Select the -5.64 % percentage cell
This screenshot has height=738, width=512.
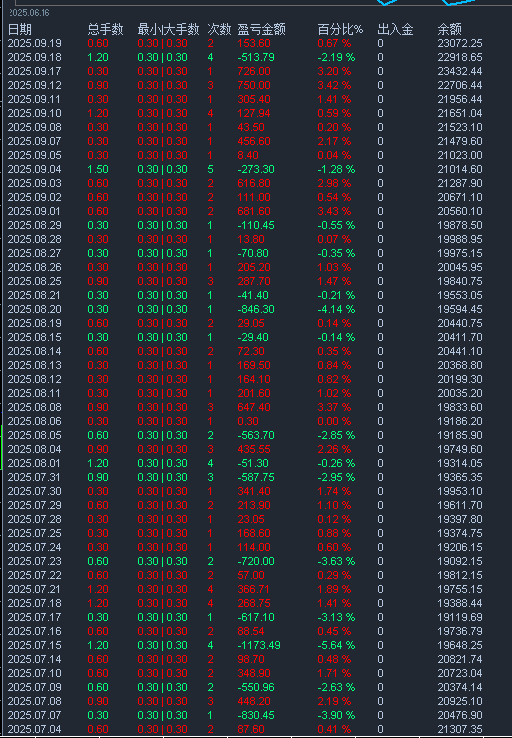(336, 645)
